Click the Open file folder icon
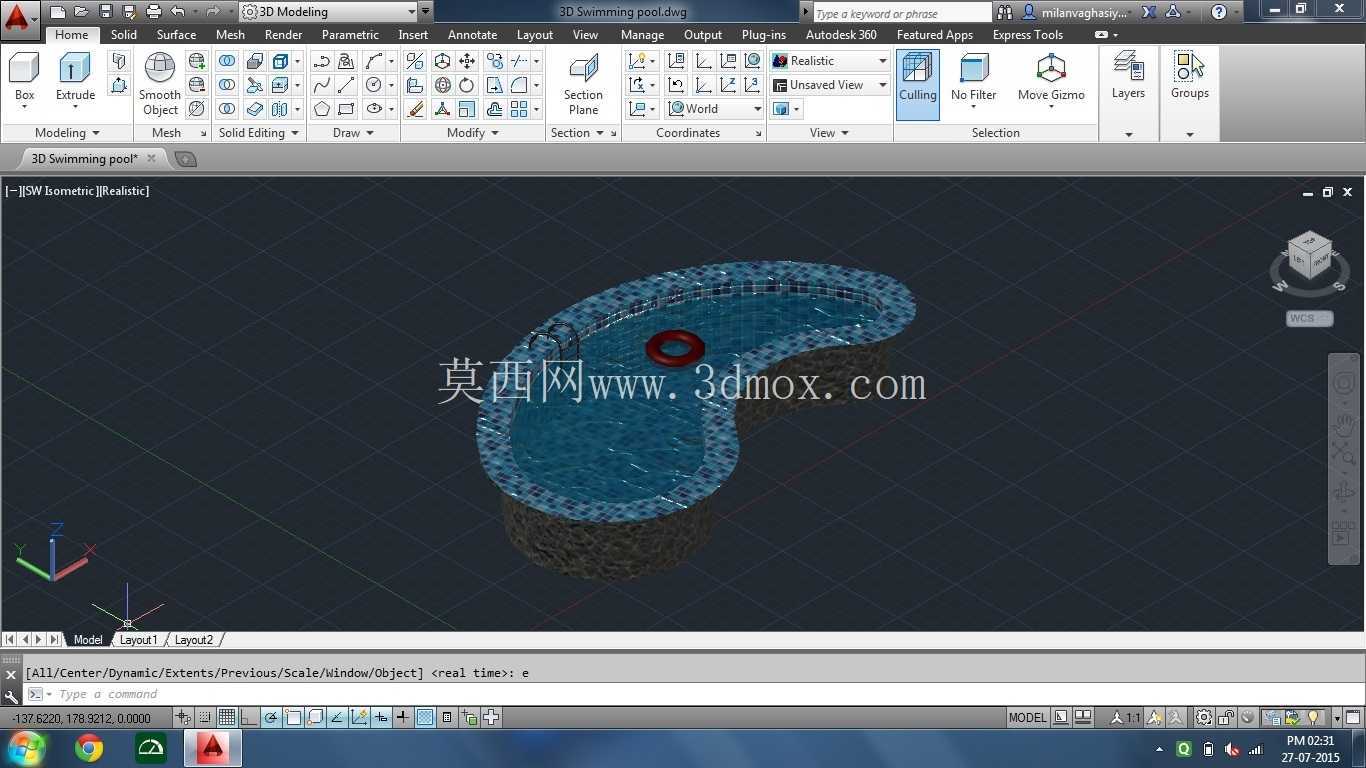This screenshot has height=768, width=1366. 82,12
